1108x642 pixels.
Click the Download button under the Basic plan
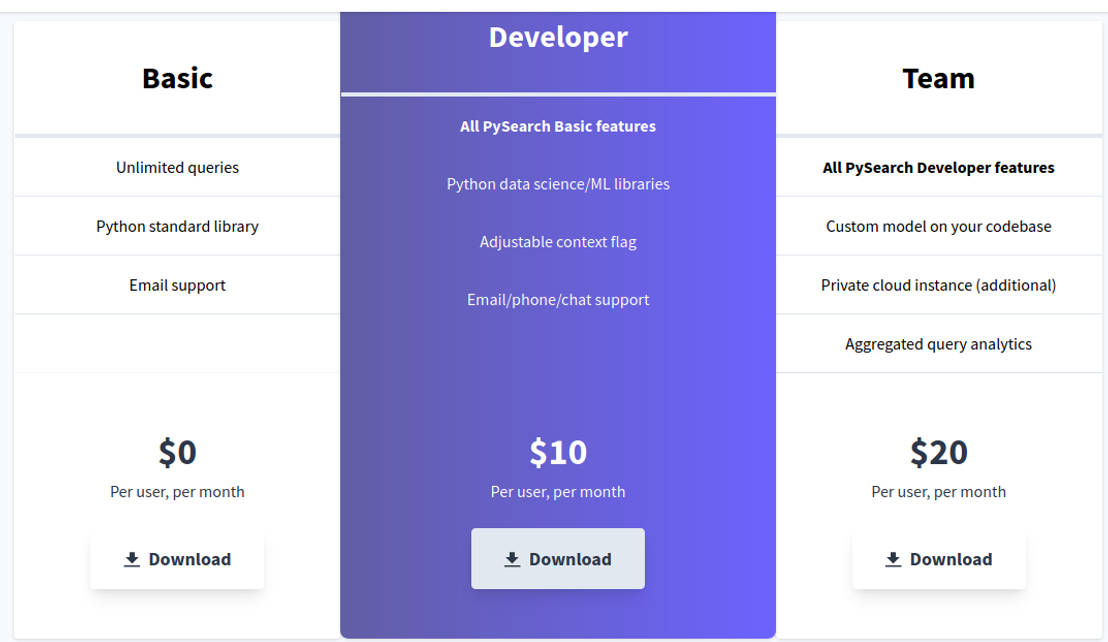(177, 559)
